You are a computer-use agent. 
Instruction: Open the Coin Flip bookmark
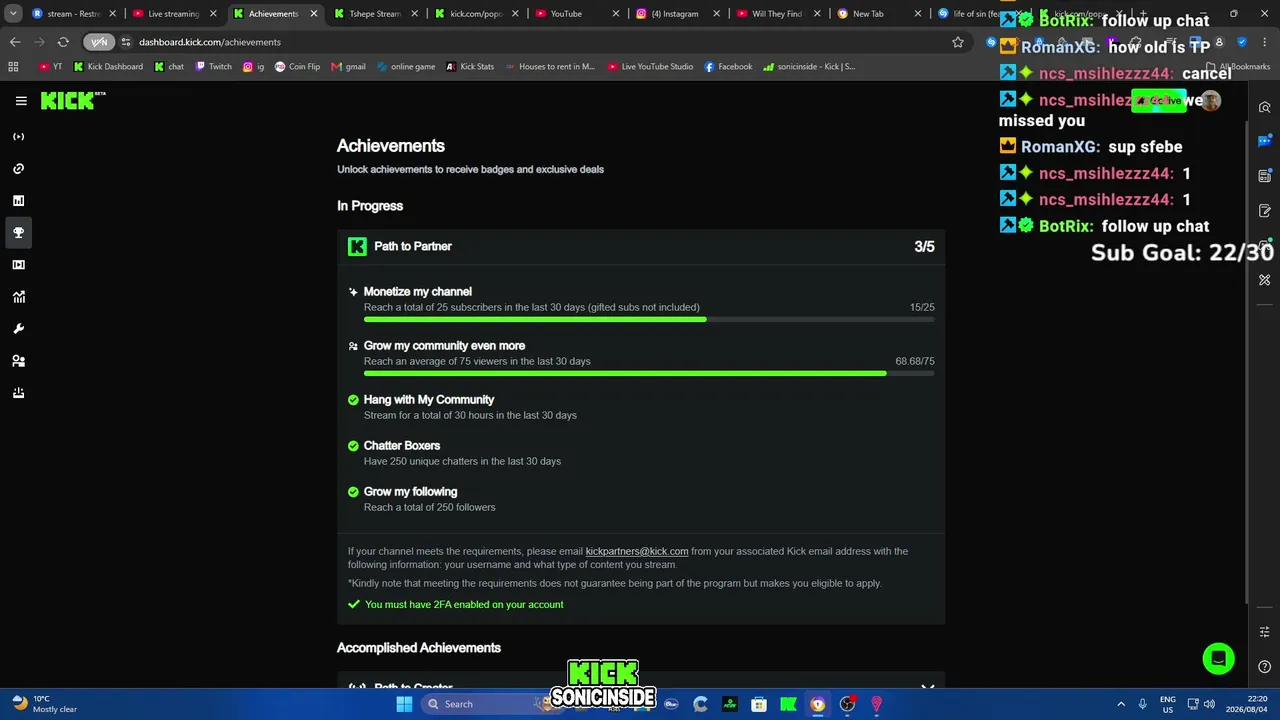pyautogui.click(x=297, y=67)
